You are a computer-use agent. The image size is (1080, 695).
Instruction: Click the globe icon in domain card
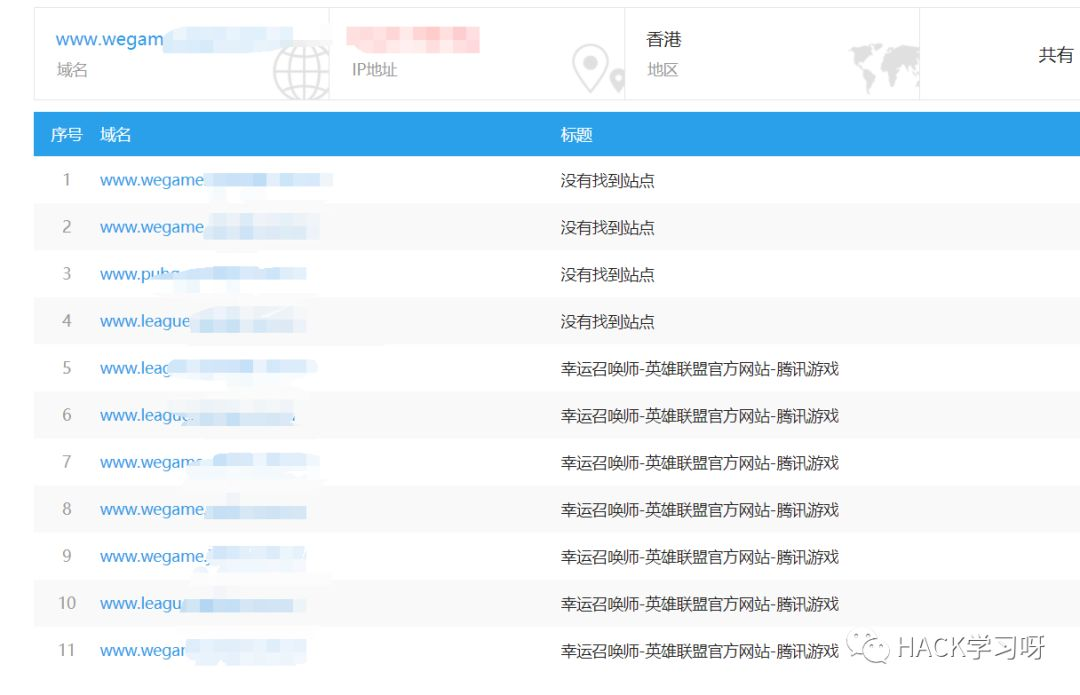pyautogui.click(x=301, y=72)
